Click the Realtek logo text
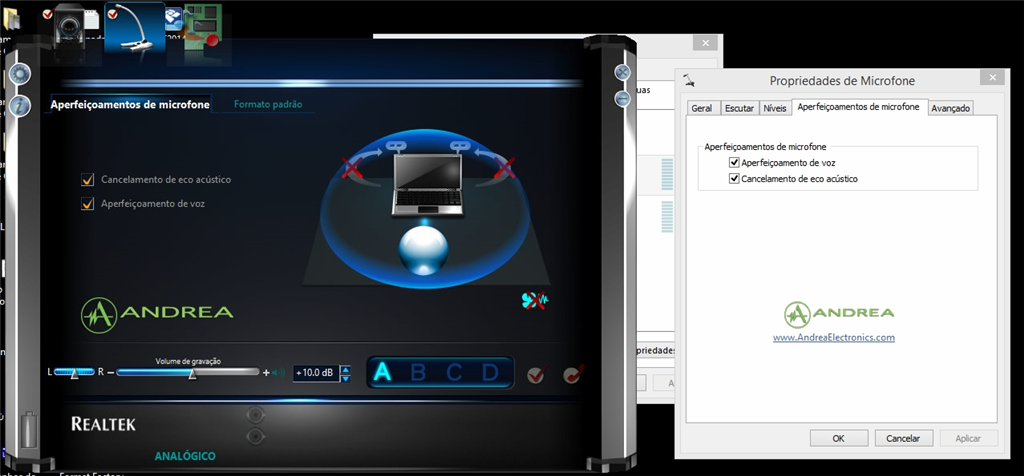 [104, 424]
